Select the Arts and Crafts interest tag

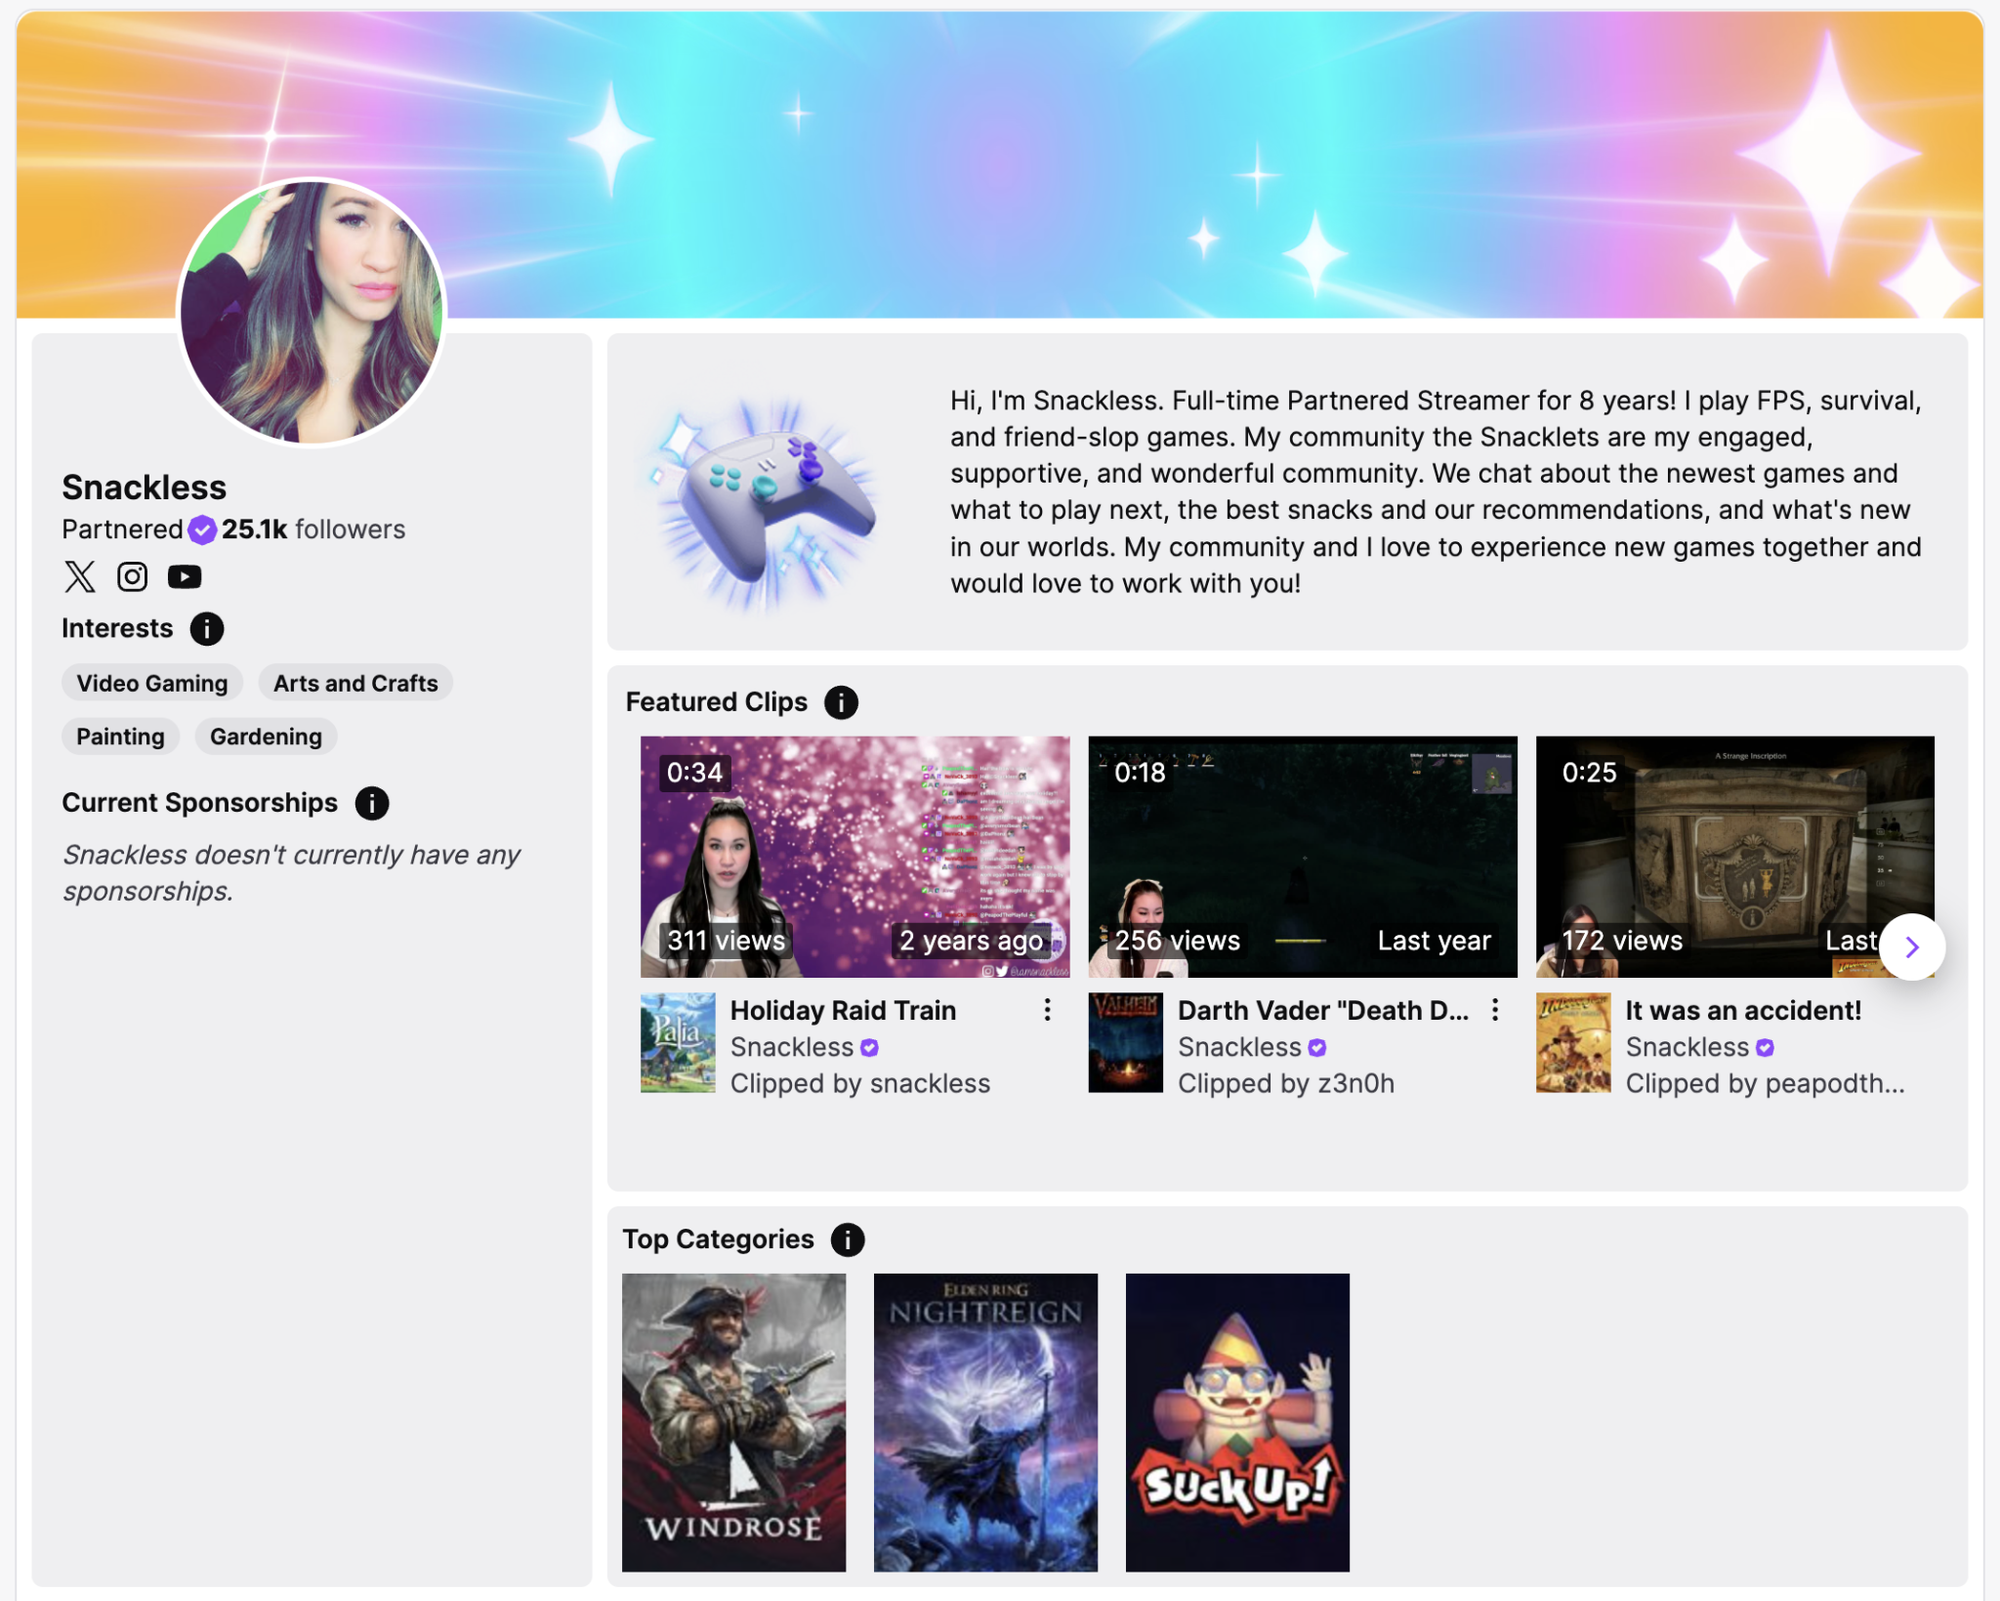point(356,683)
